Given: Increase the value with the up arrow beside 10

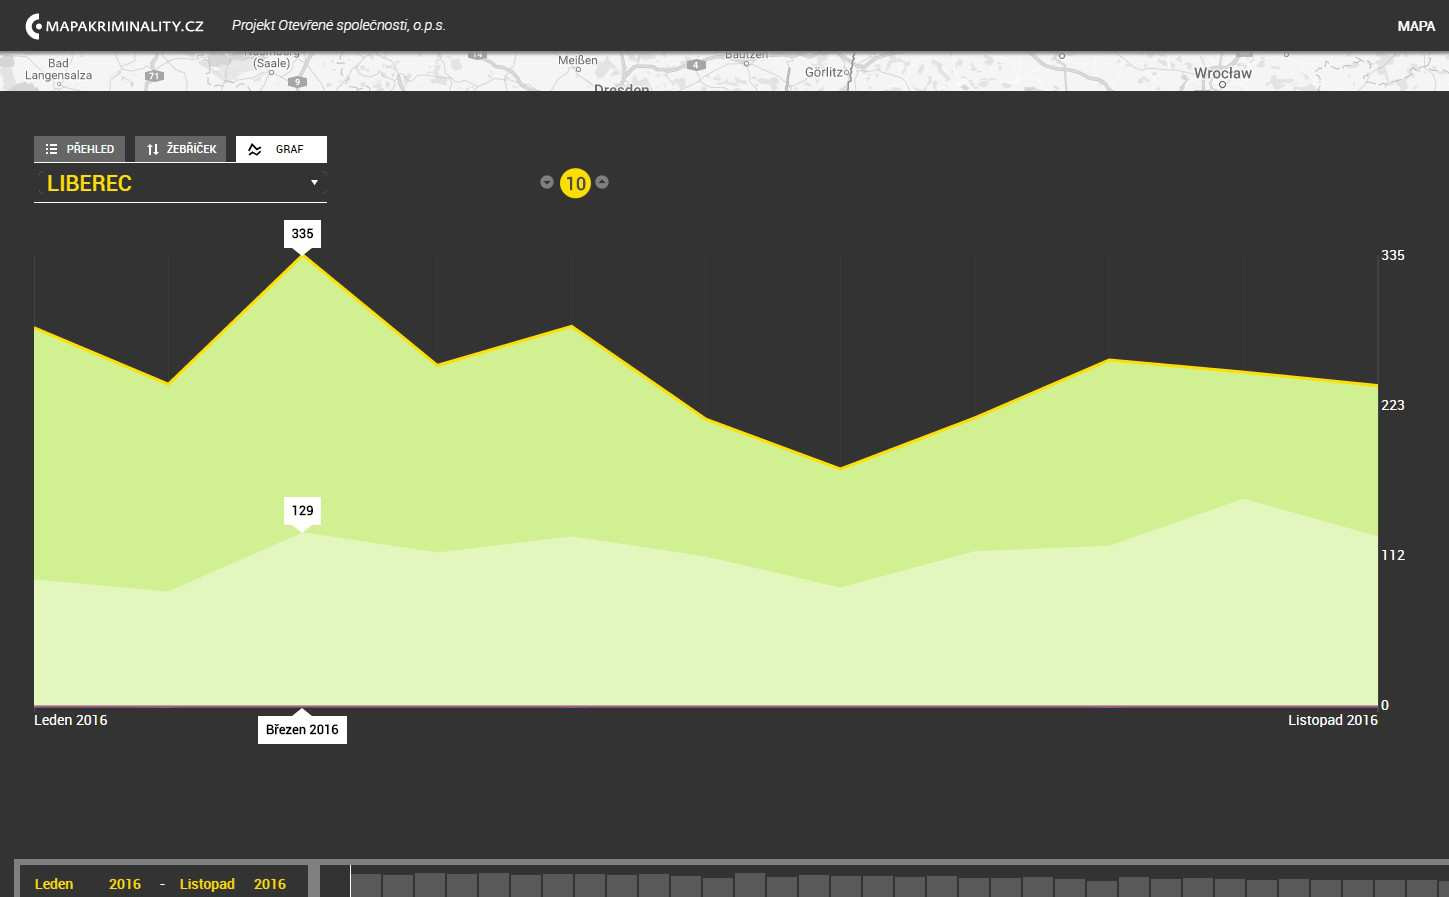Looking at the screenshot, I should tap(602, 182).
